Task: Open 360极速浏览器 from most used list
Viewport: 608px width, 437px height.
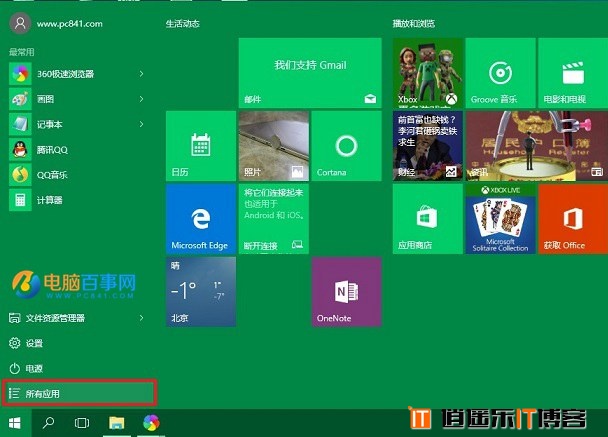Action: tap(78, 74)
